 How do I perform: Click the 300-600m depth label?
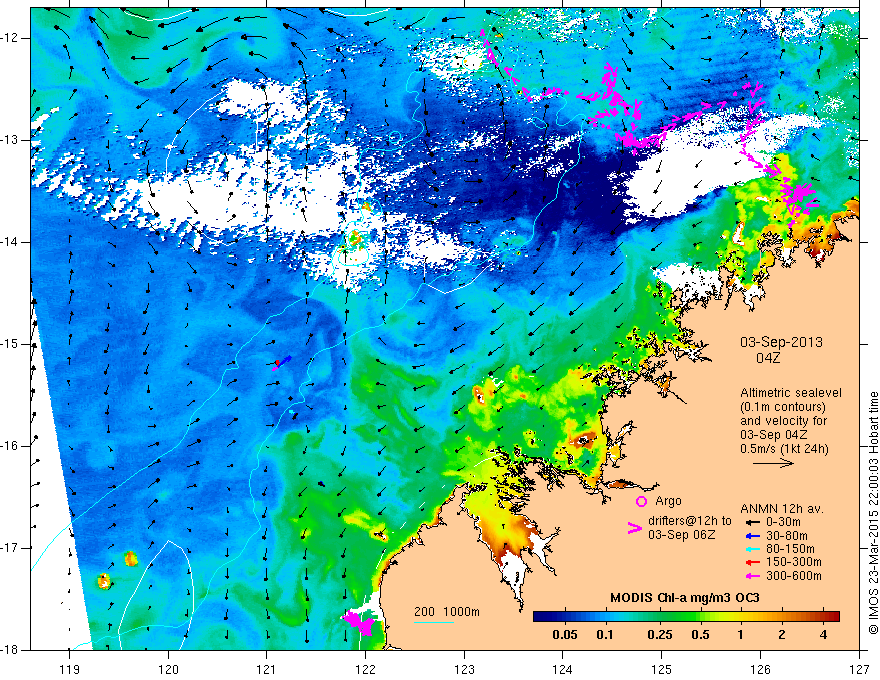[794, 576]
